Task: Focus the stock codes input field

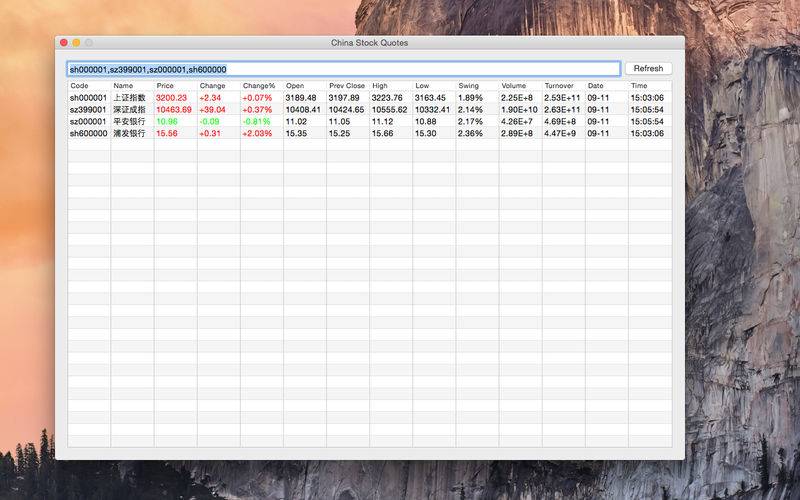Action: (343, 69)
